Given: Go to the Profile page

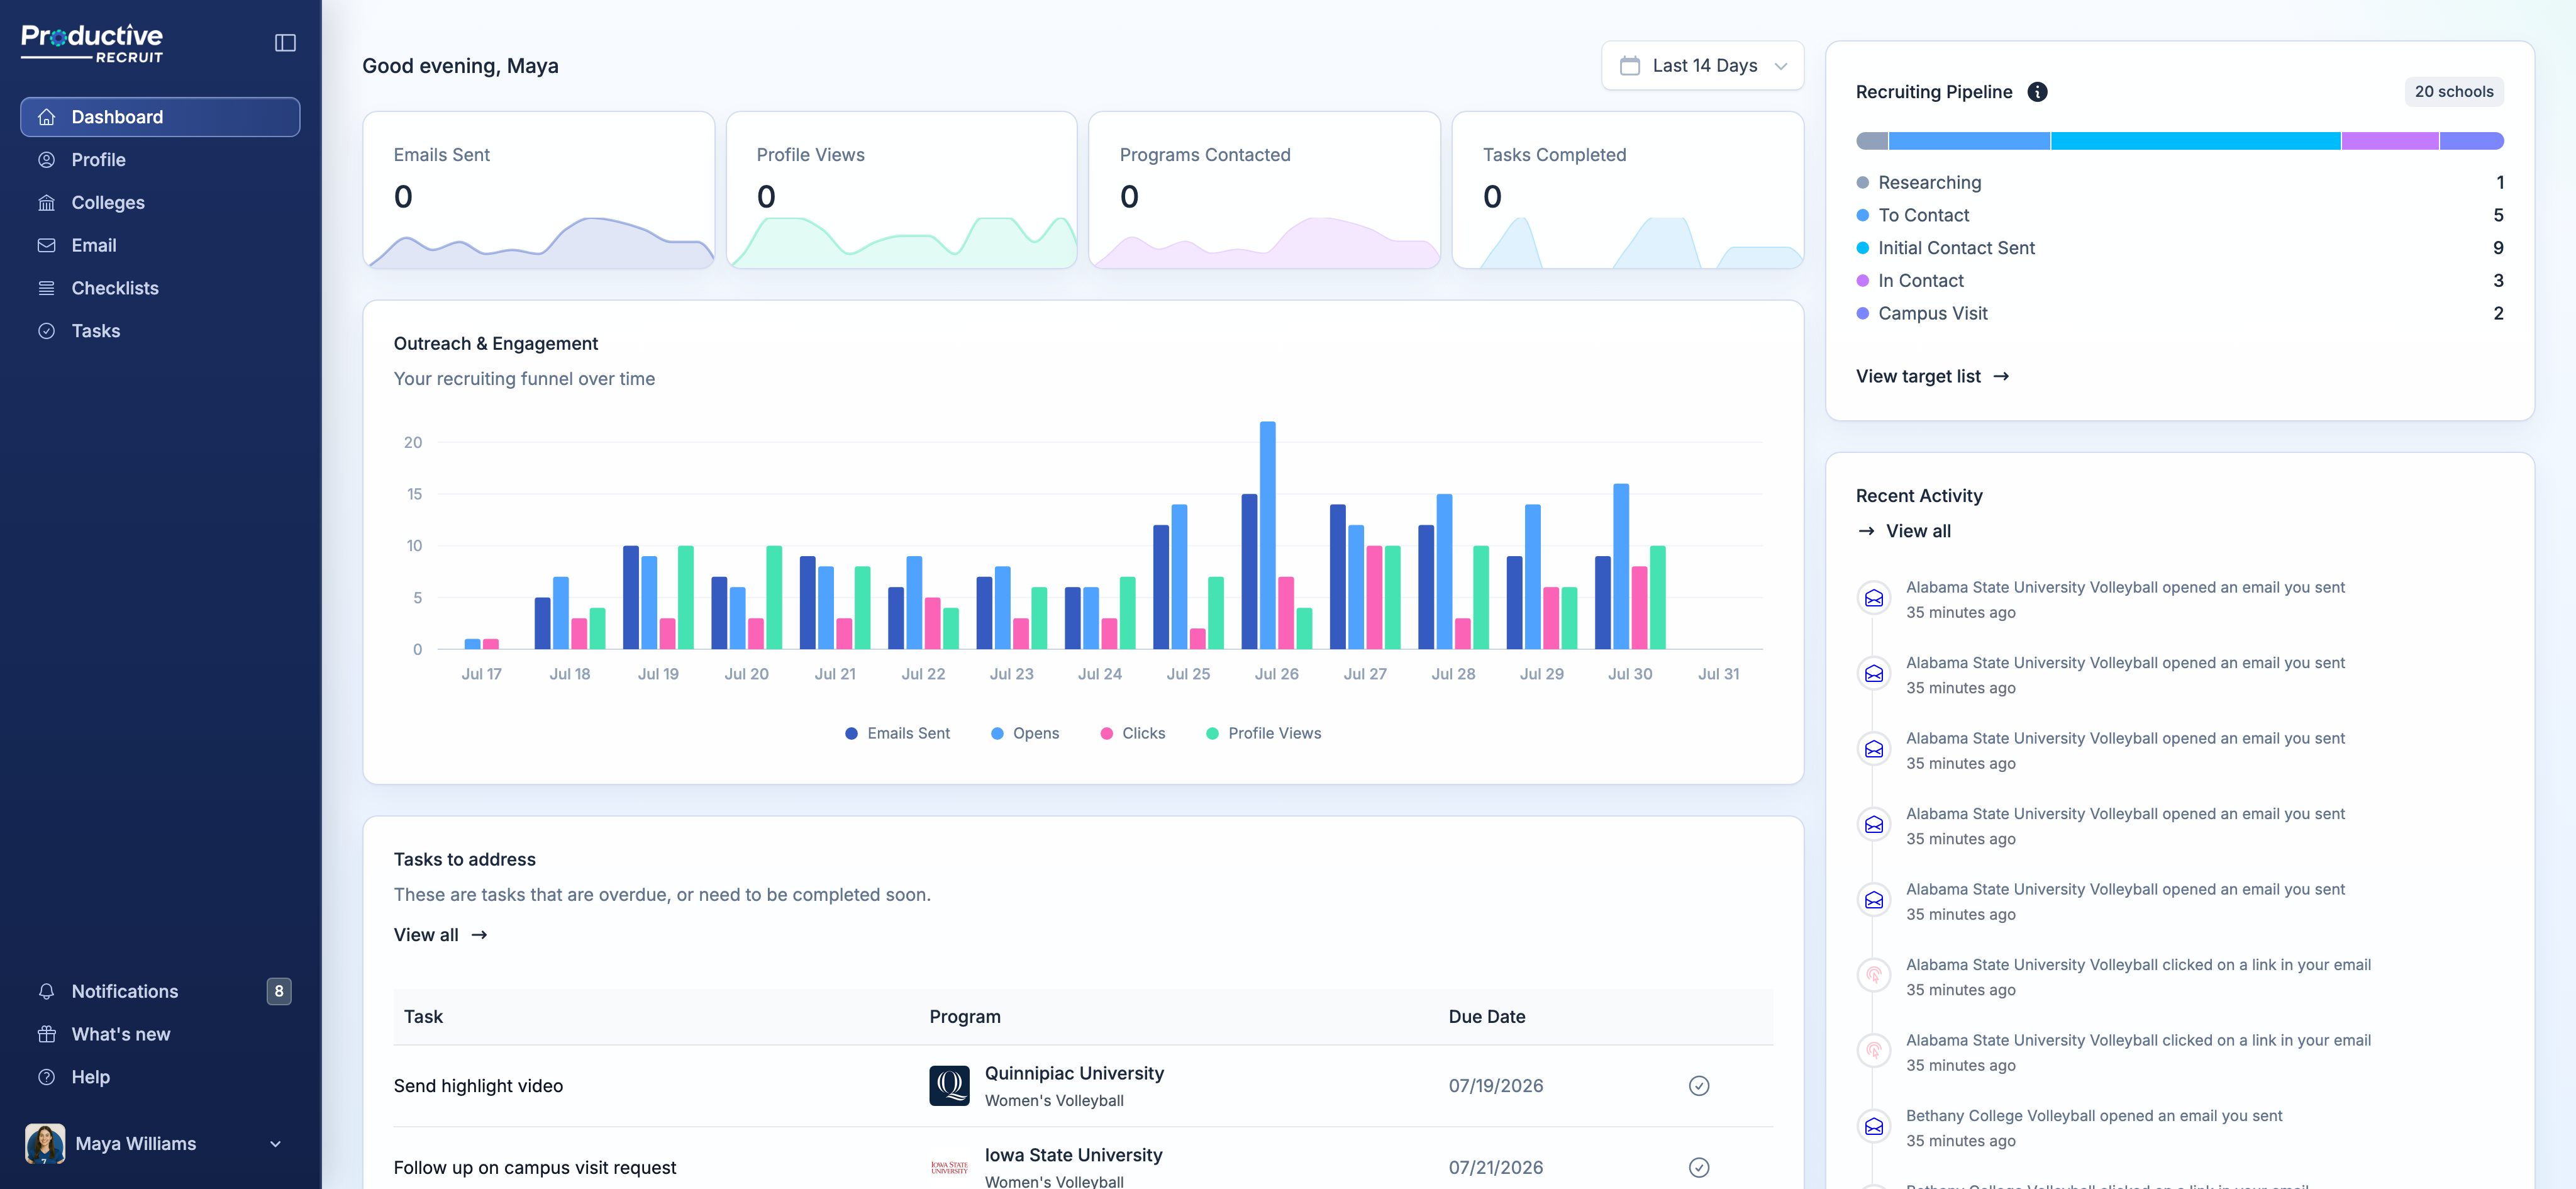Looking at the screenshot, I should point(160,160).
